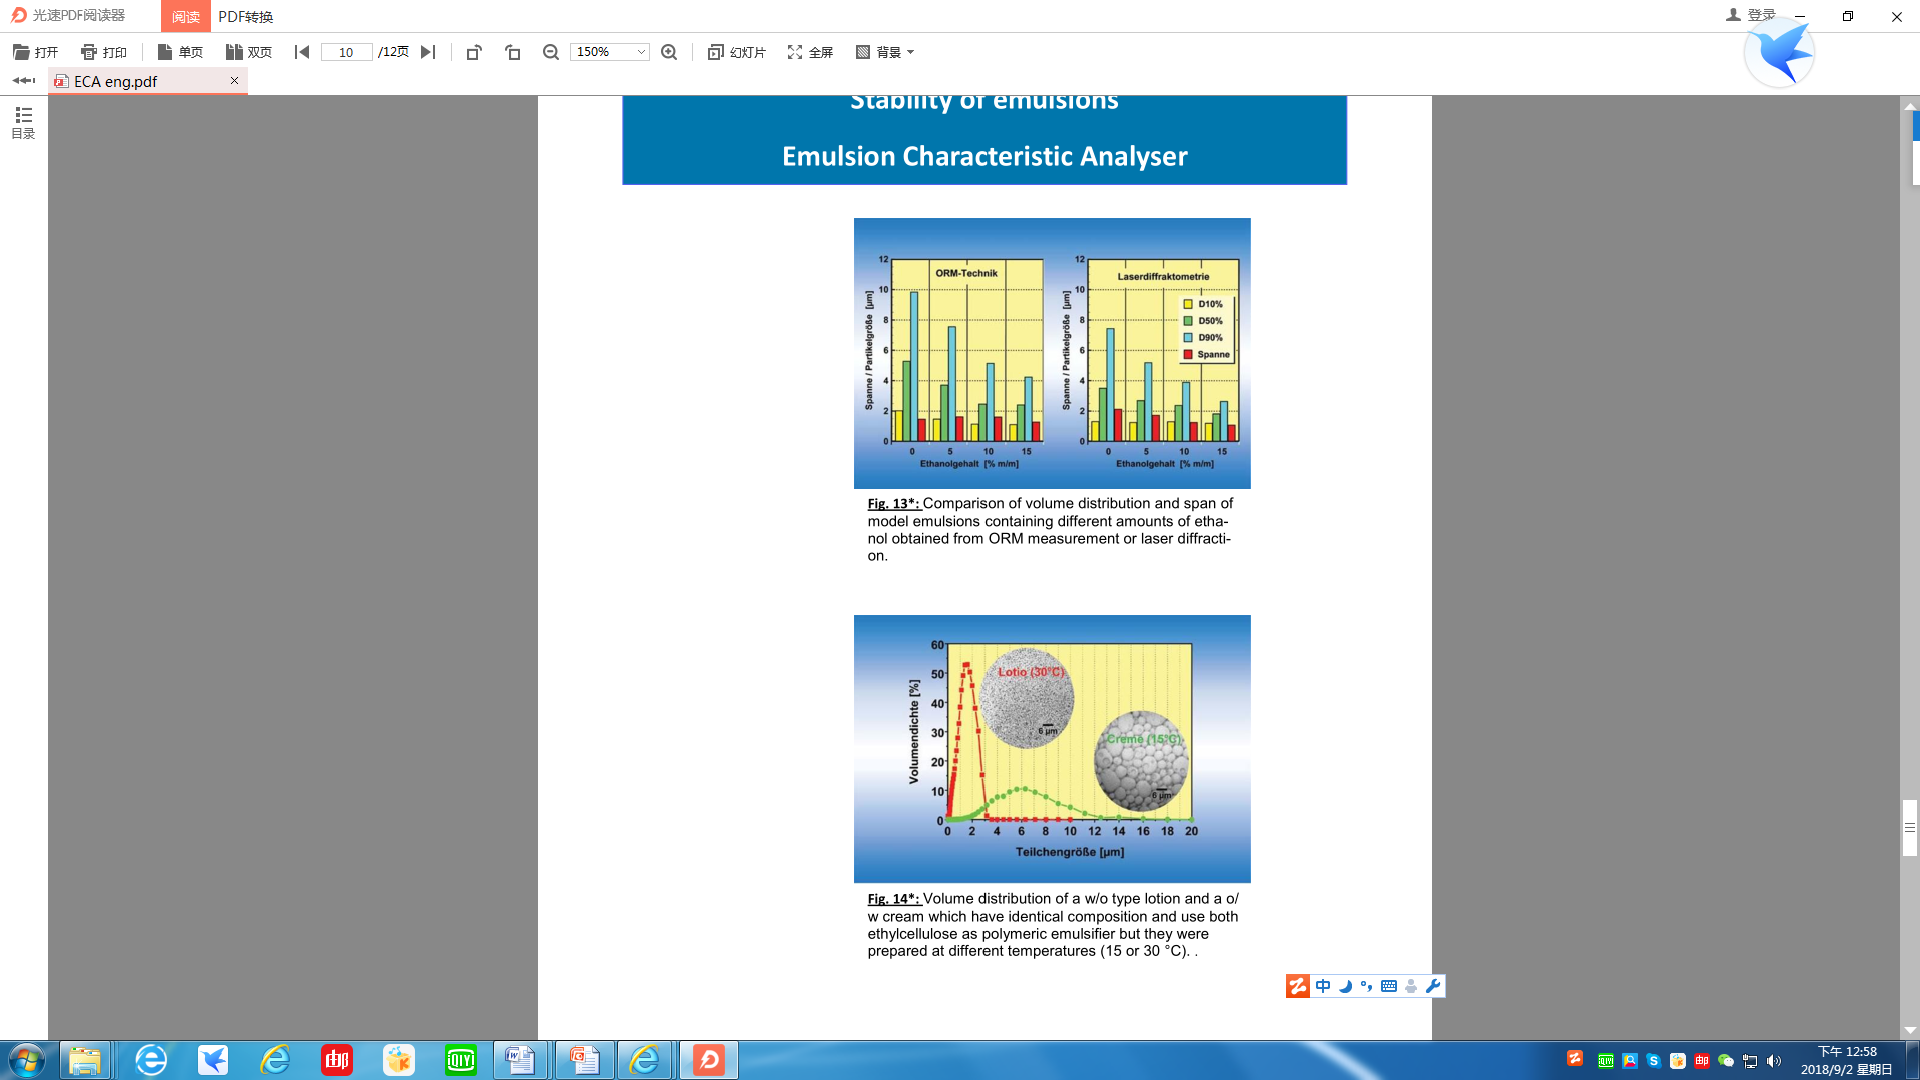This screenshot has width=1920, height=1080.
Task: Jump to the first page
Action: pyautogui.click(x=302, y=52)
